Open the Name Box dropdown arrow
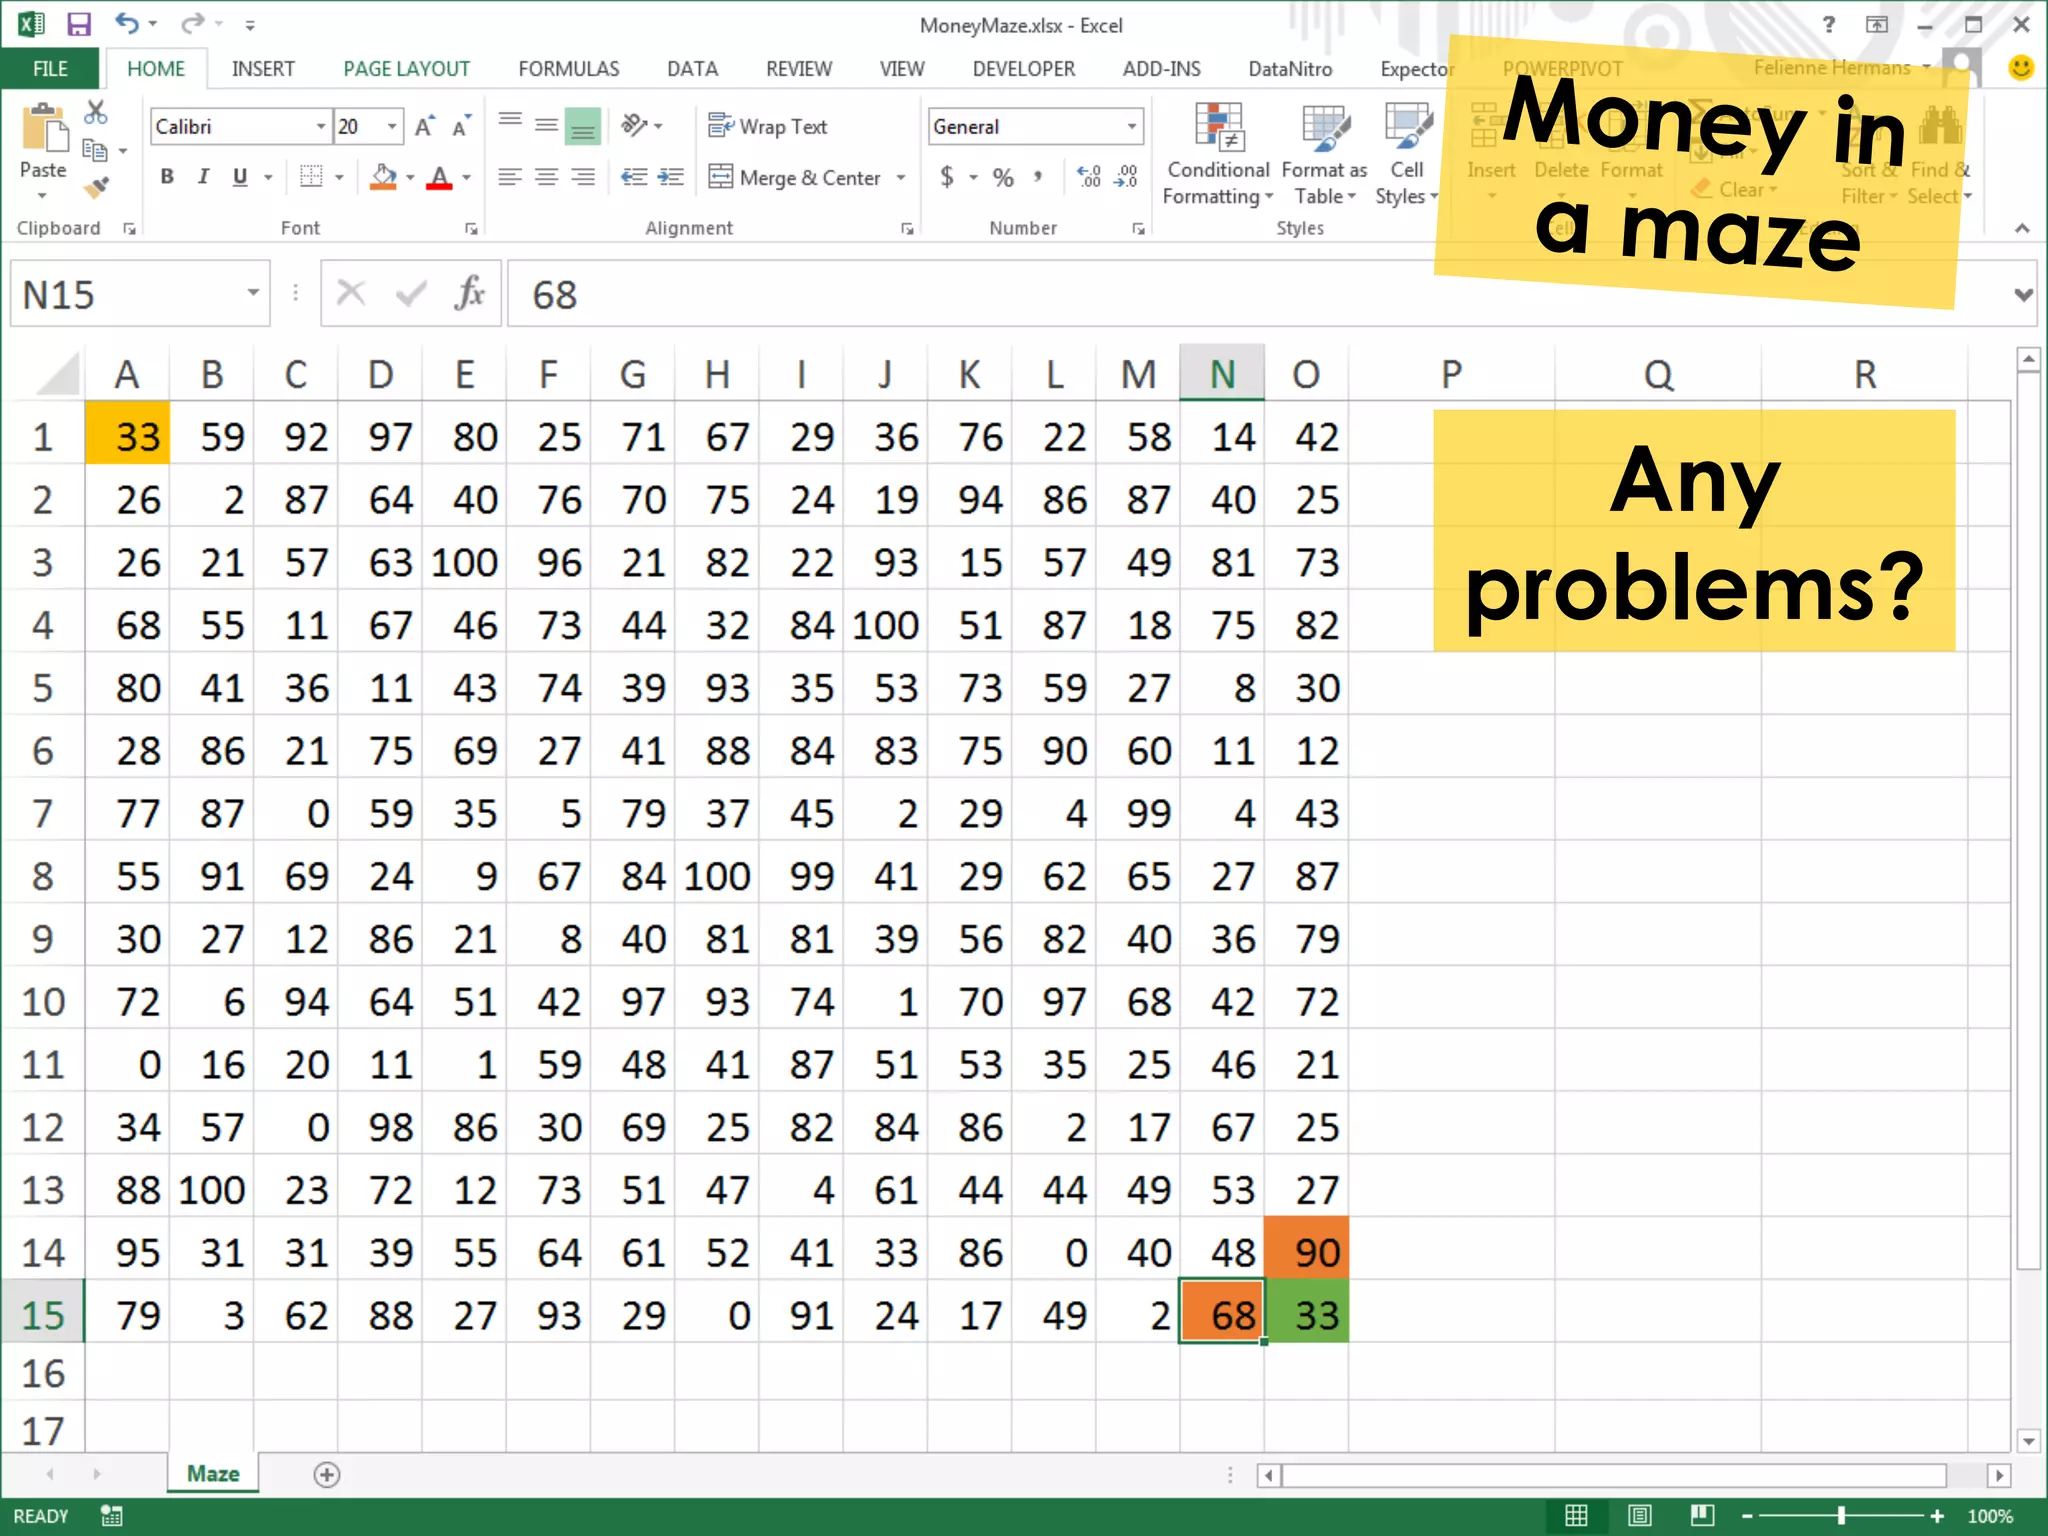 tap(253, 294)
